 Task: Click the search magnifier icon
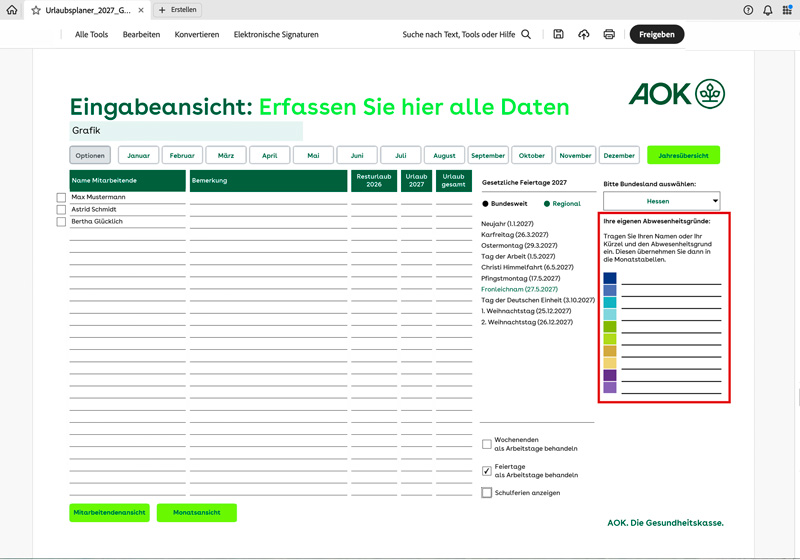pos(526,34)
